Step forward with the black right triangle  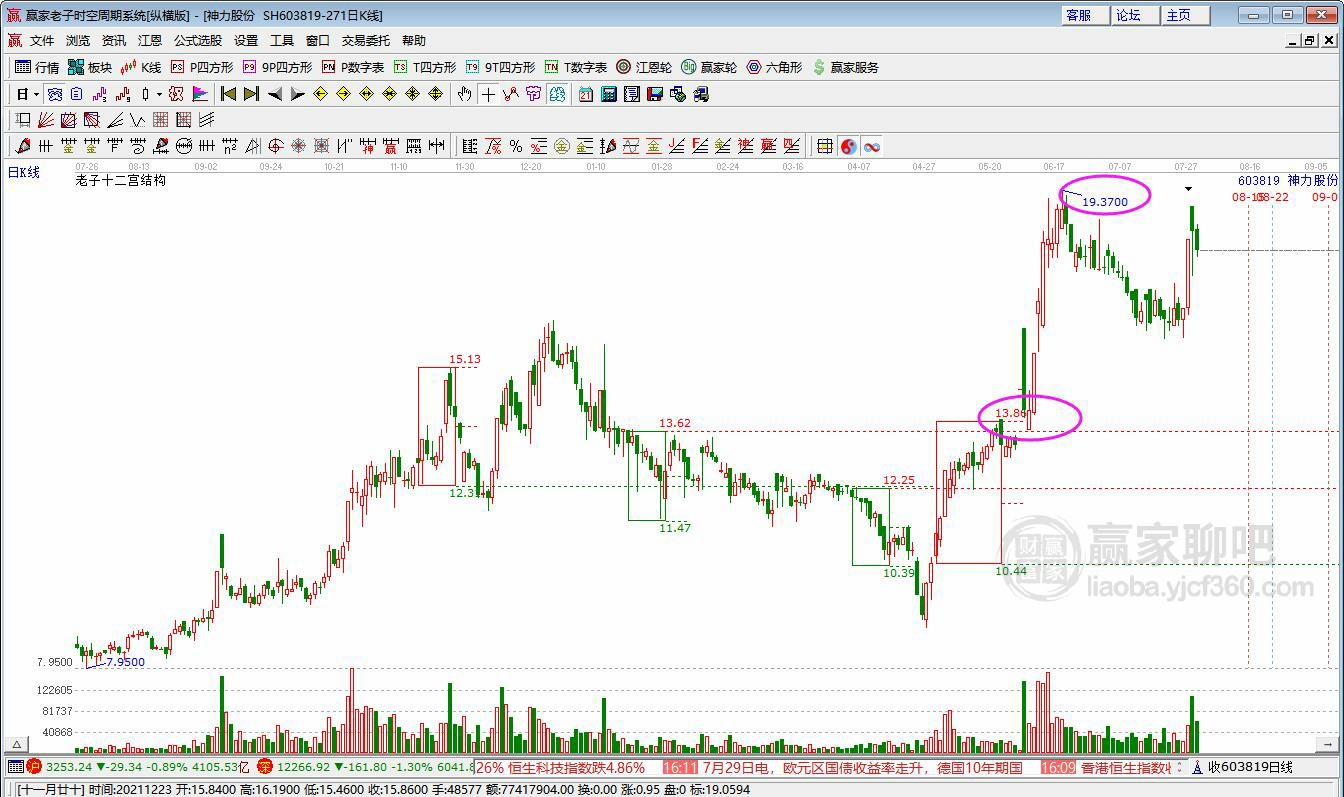[297, 94]
